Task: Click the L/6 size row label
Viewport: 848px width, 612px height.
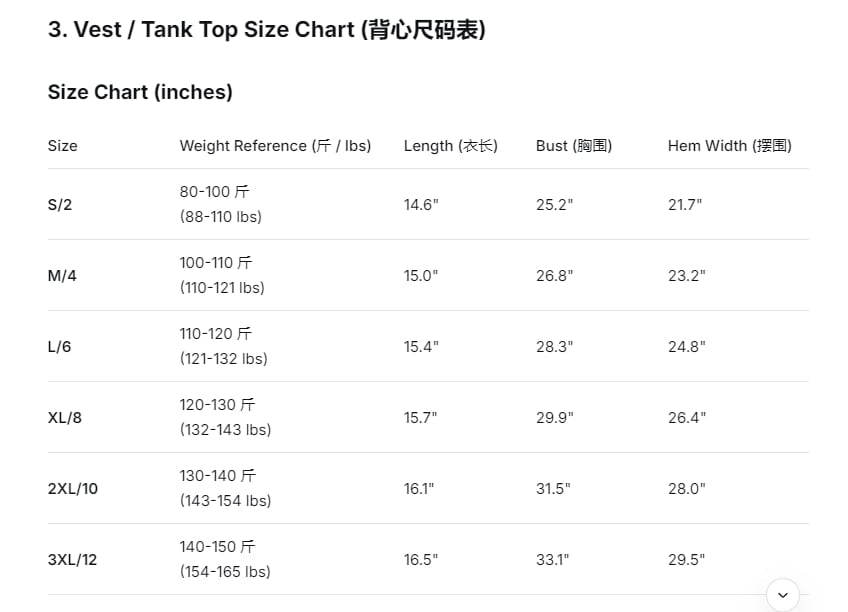Action: coord(59,347)
